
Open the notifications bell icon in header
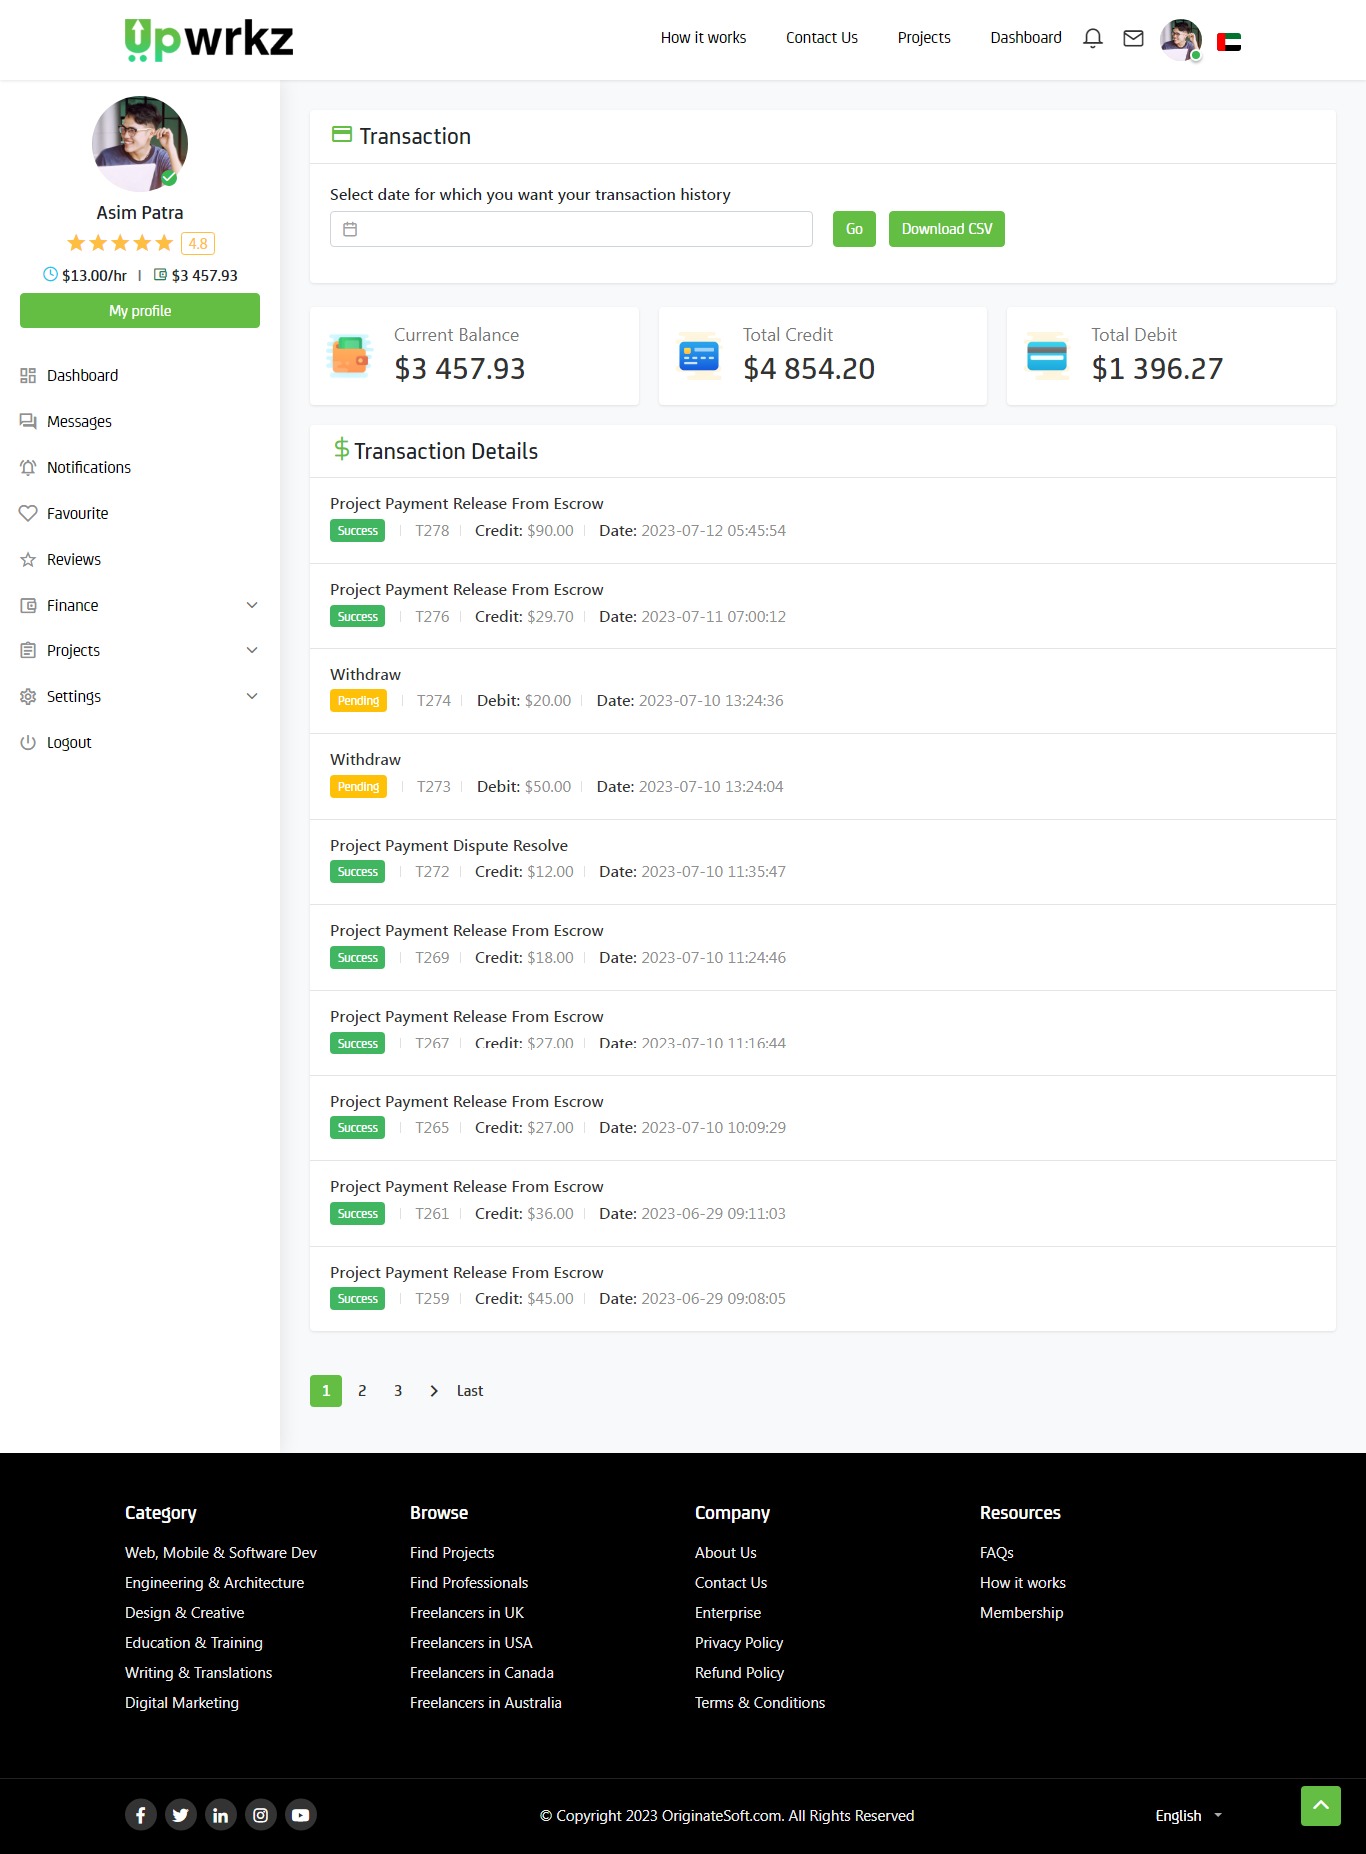coord(1093,38)
